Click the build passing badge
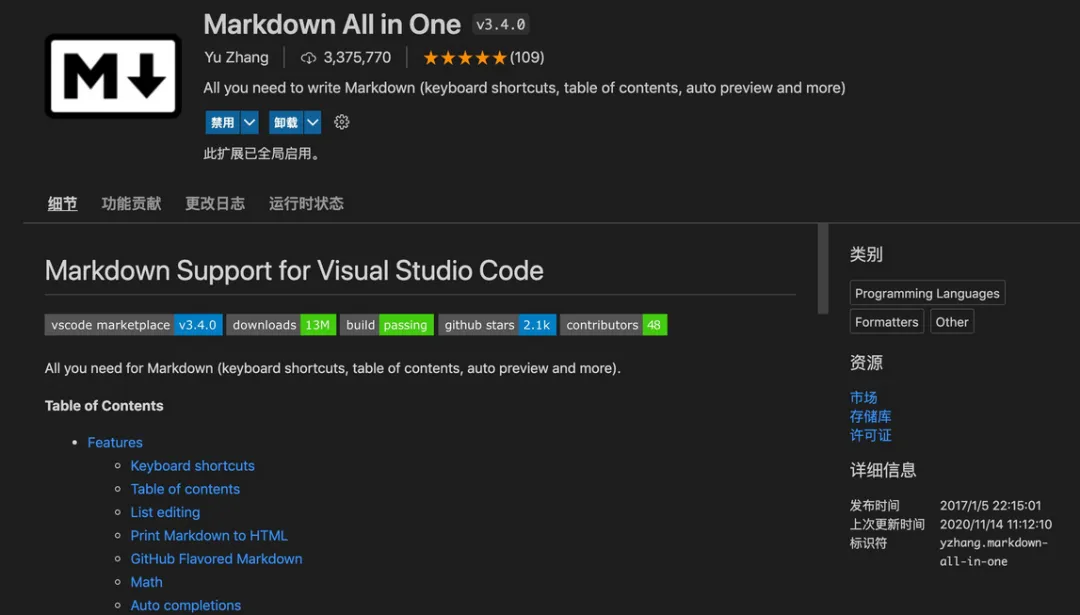Screen dimensions: 1080x615 point(387,325)
